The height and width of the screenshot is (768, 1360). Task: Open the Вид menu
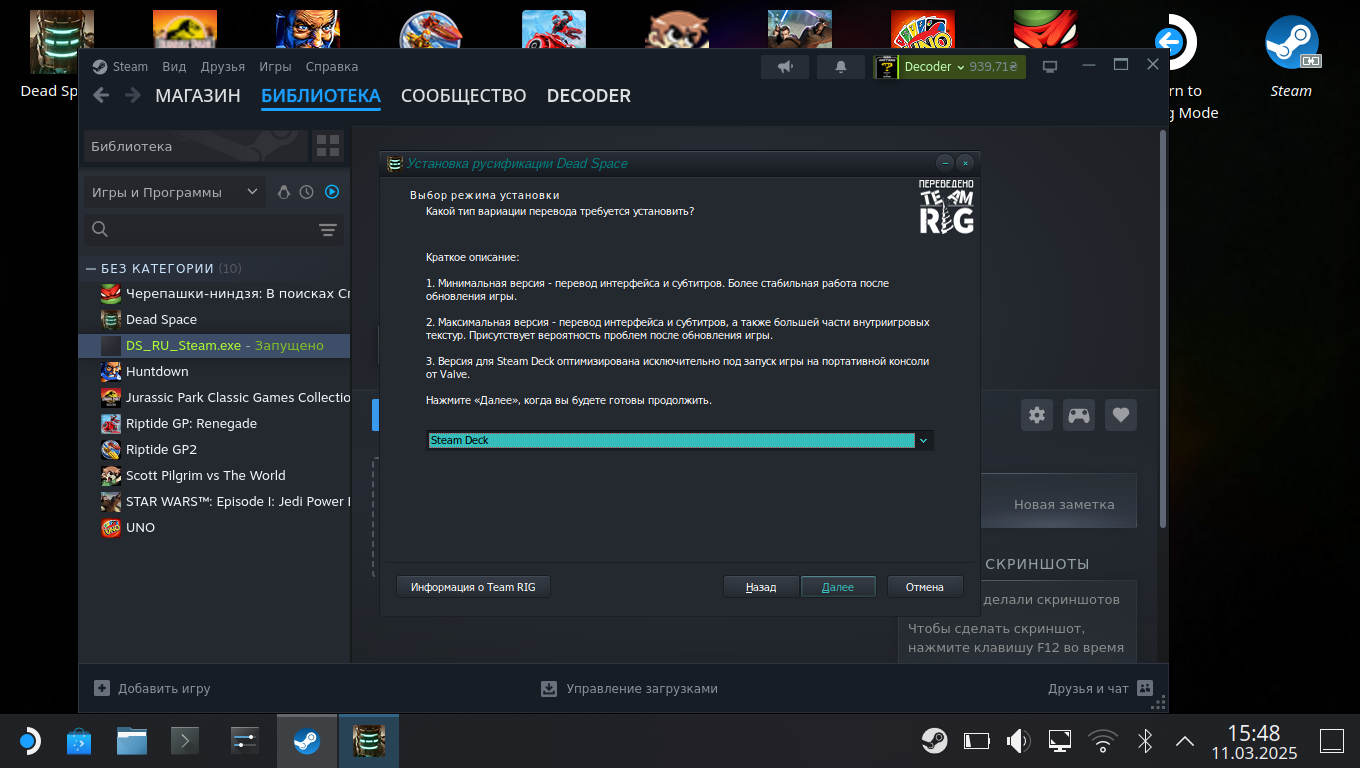click(174, 67)
